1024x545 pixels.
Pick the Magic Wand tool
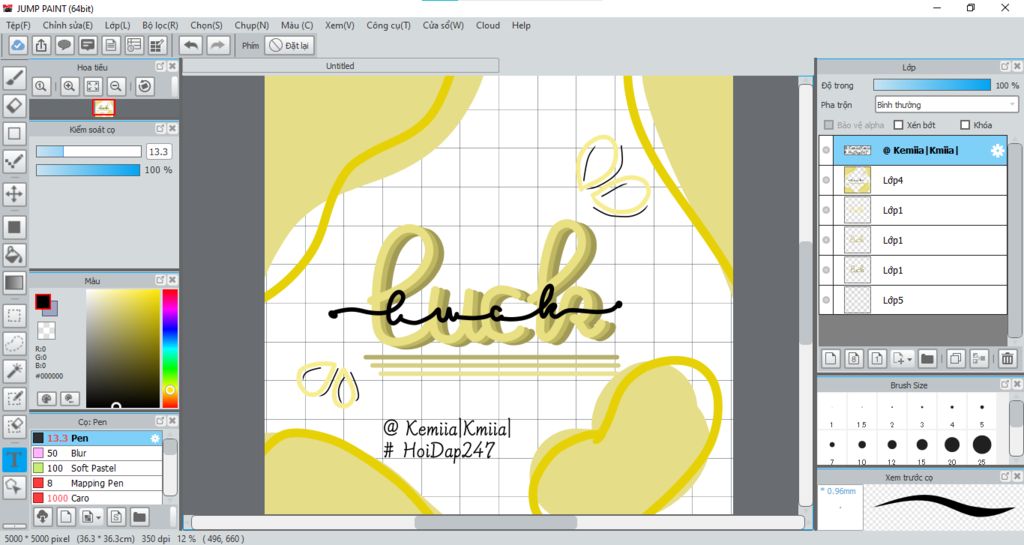[x=14, y=371]
